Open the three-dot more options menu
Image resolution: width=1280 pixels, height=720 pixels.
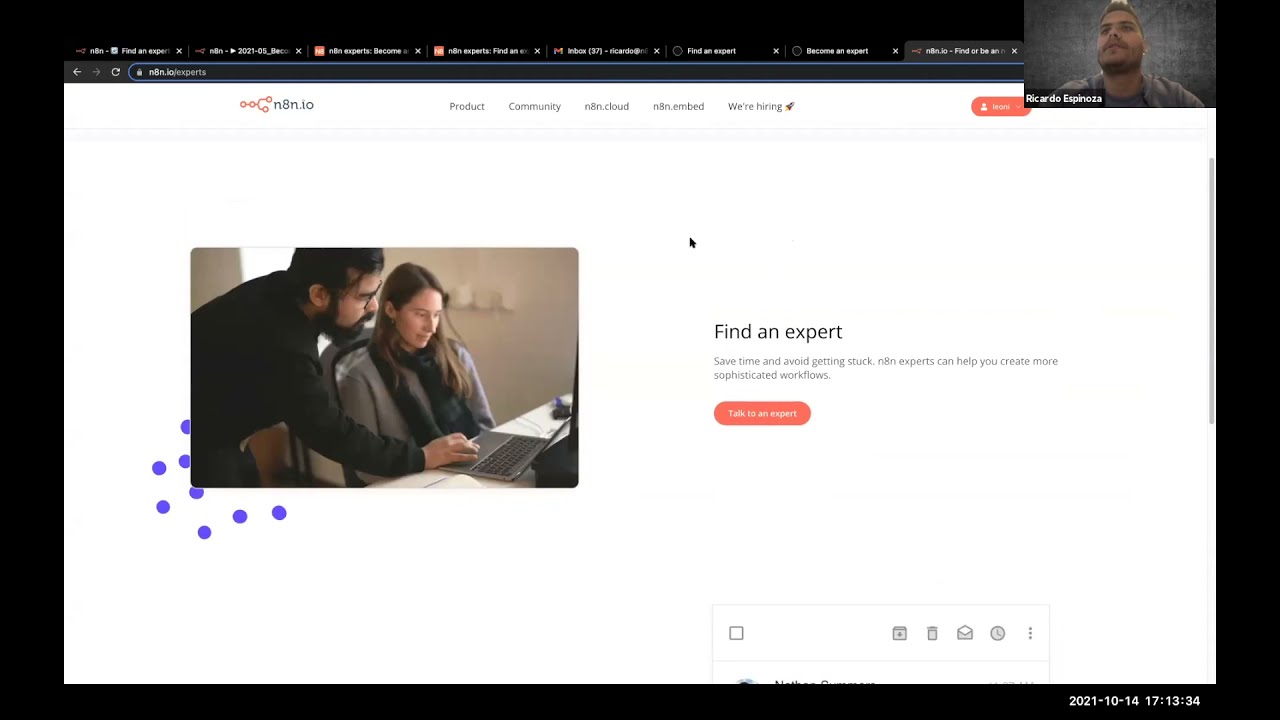(x=1030, y=633)
